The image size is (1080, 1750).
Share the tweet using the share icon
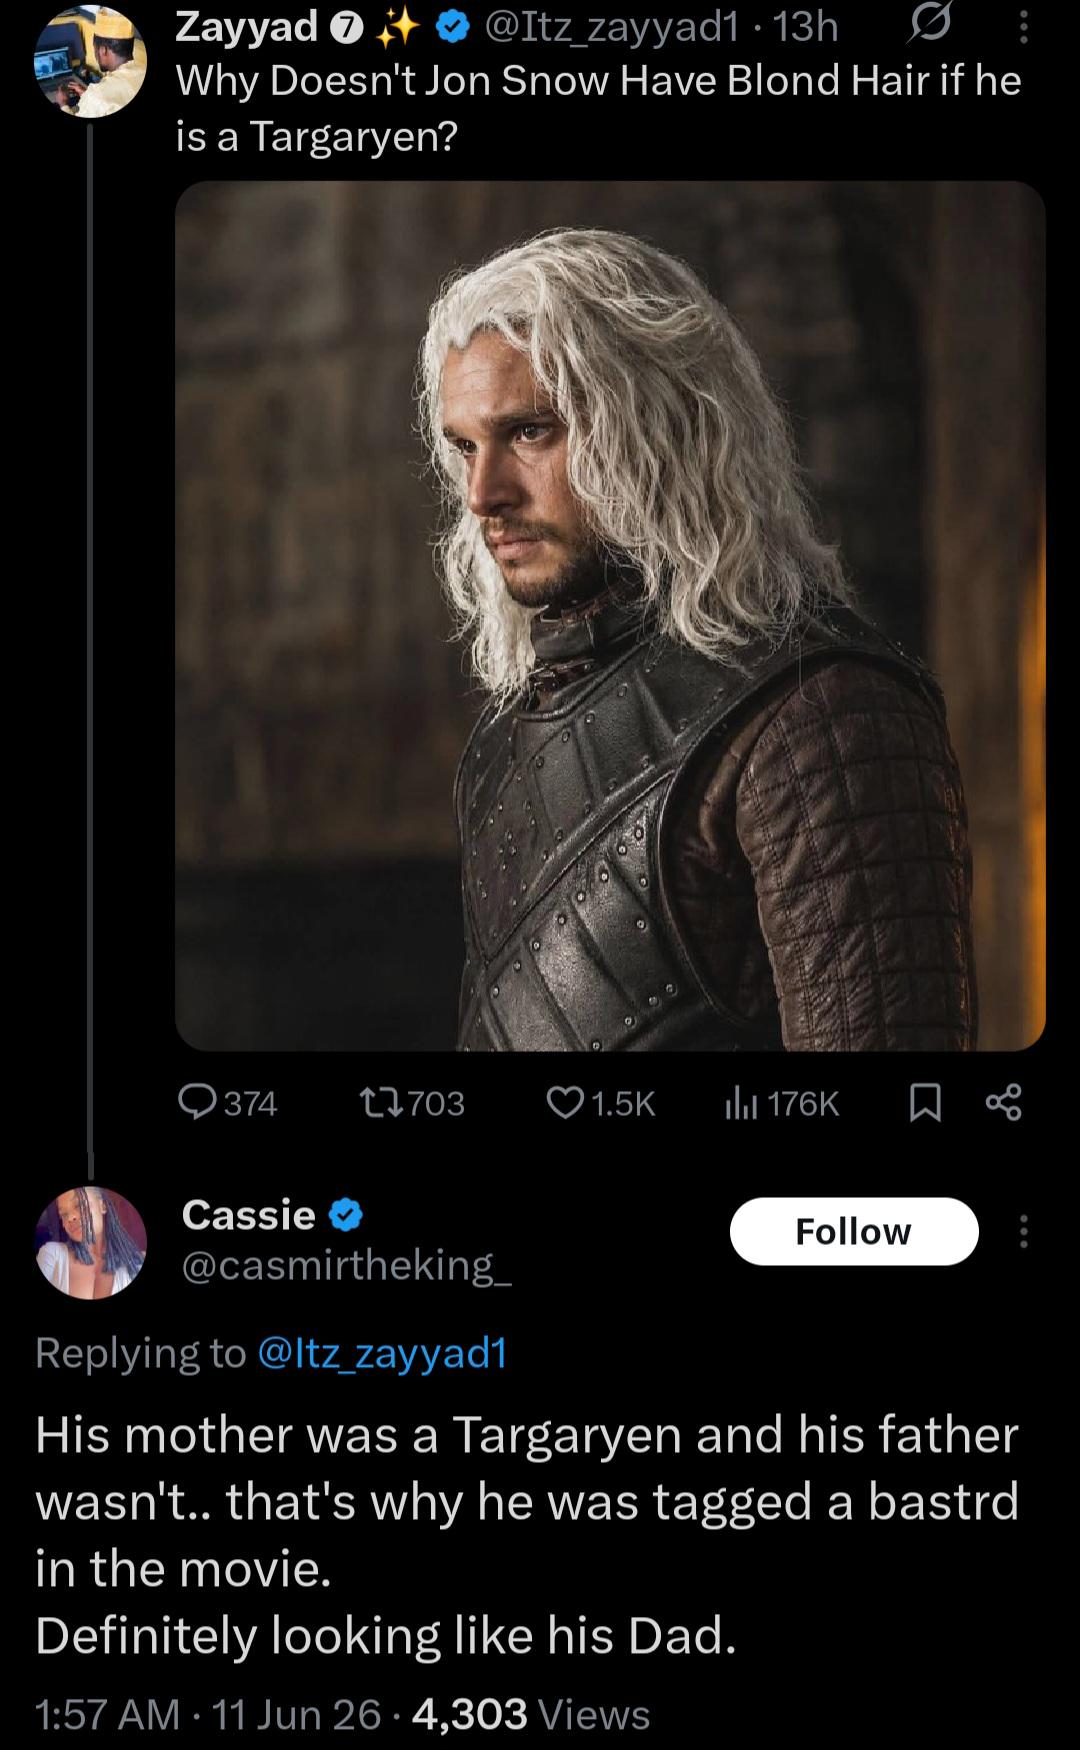point(1003,1102)
